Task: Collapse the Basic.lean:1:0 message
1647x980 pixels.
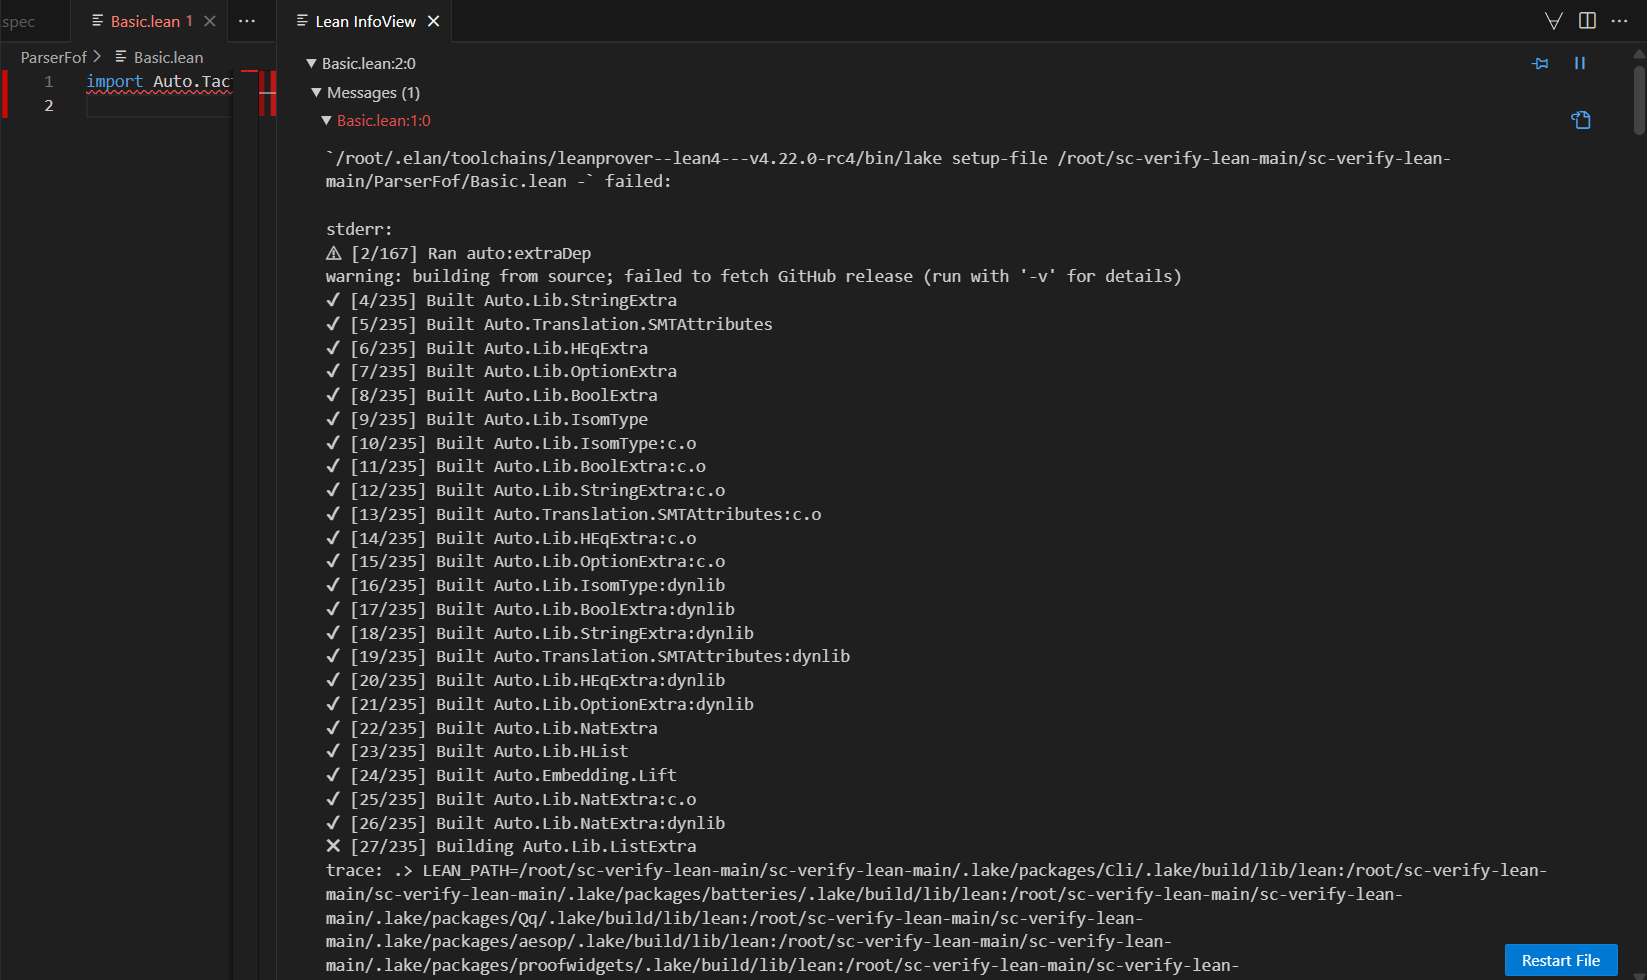Action: 326,121
